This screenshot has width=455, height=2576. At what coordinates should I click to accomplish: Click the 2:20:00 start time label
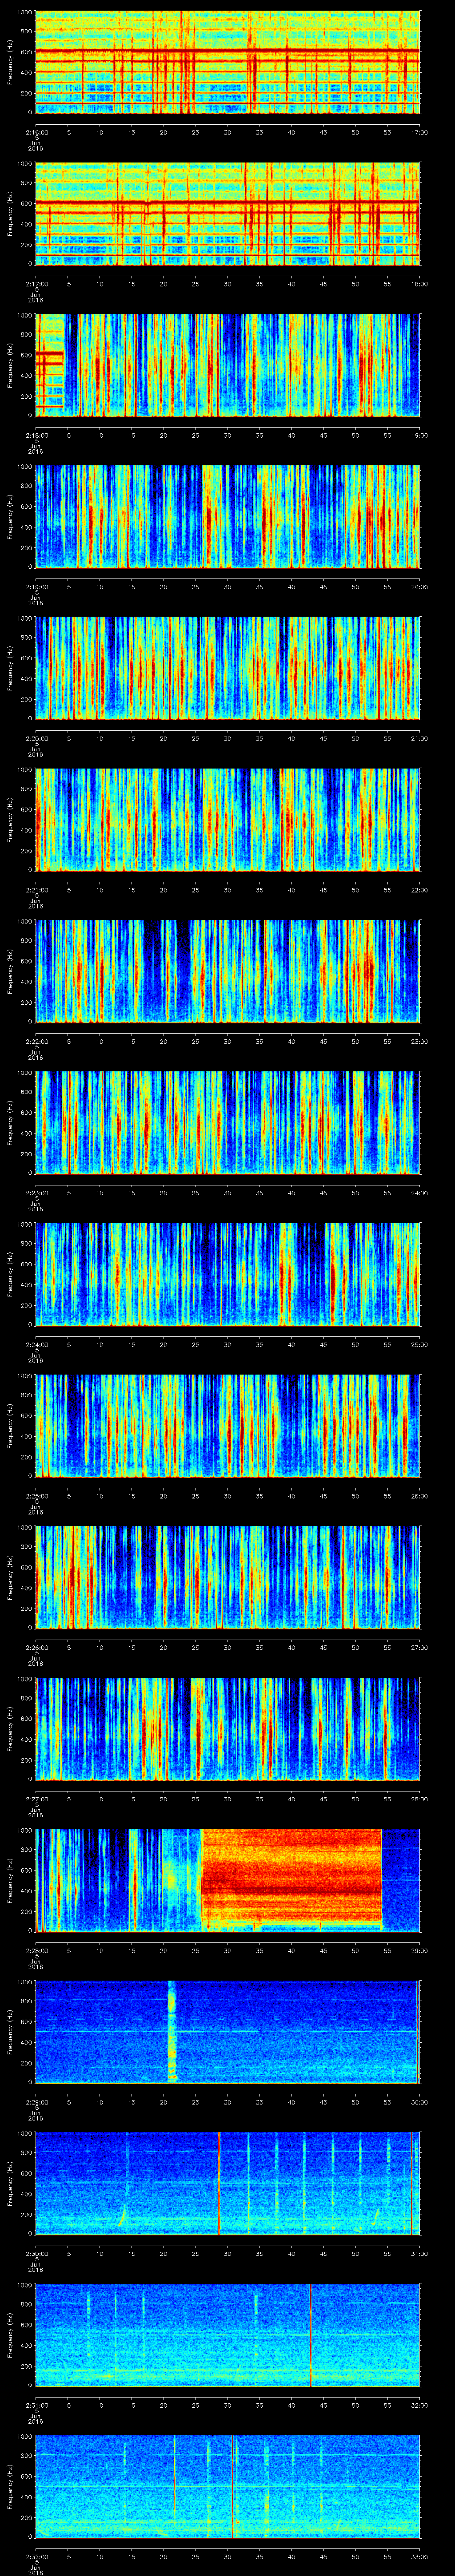pos(36,739)
